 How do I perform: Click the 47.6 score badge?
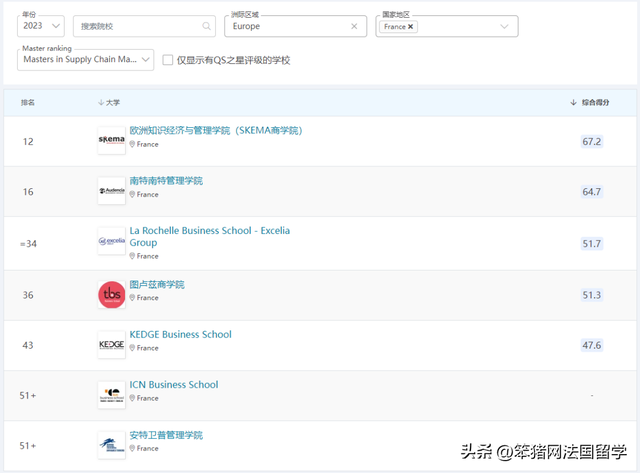[592, 345]
